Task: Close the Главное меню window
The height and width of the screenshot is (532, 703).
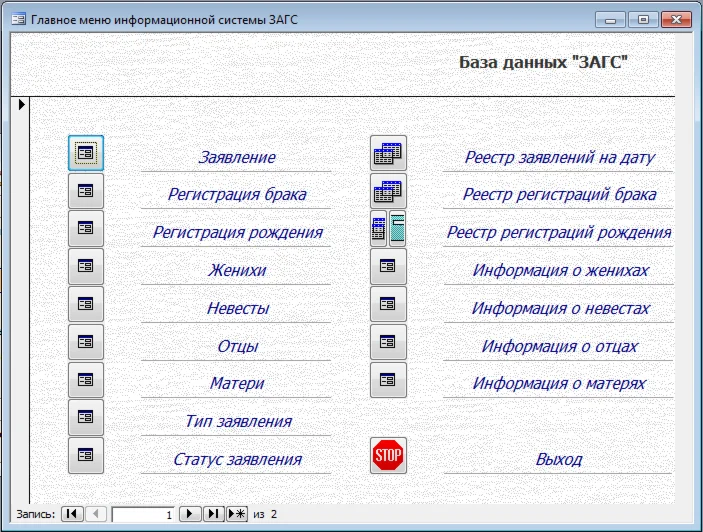Action: pyautogui.click(x=676, y=20)
